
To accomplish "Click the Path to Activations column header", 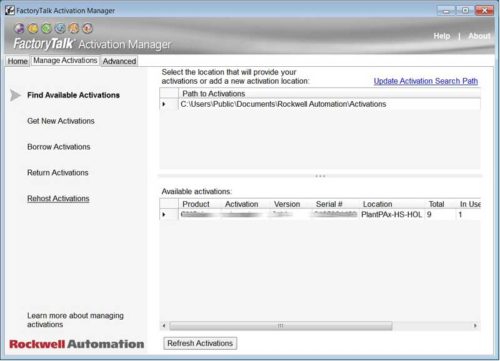I will tap(329, 93).
